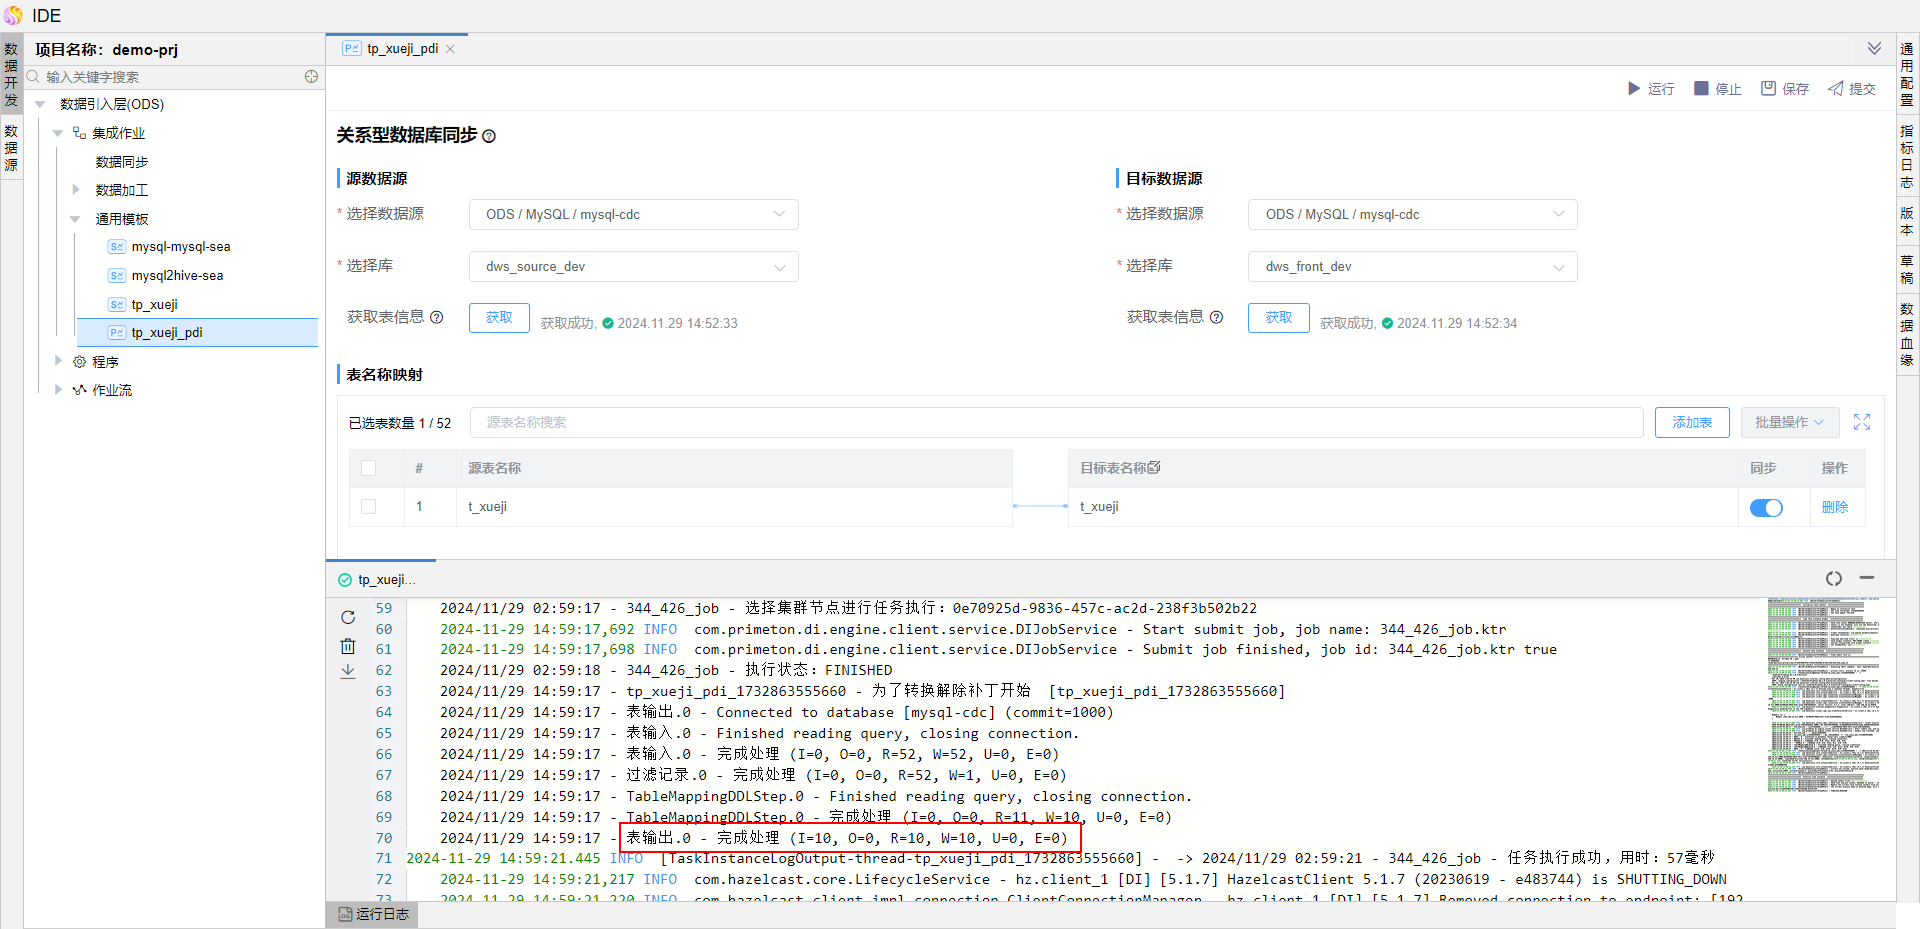This screenshot has height=929, width=1920.
Task: Clear log with the trash icon
Action: pos(348,646)
